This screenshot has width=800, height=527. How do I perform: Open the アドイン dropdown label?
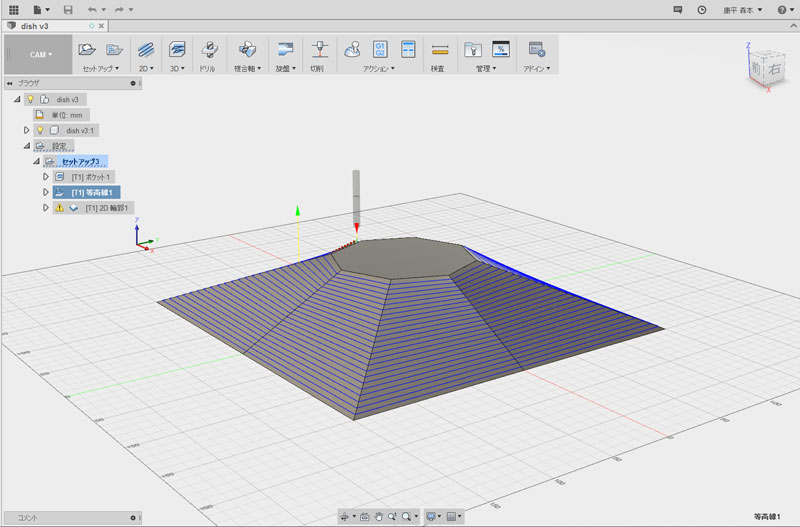point(537,68)
